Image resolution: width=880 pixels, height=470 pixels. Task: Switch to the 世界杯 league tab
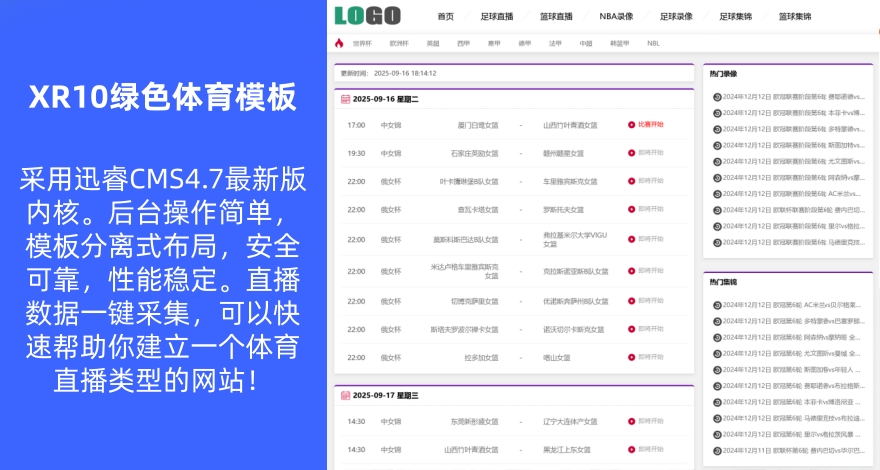pyautogui.click(x=361, y=43)
